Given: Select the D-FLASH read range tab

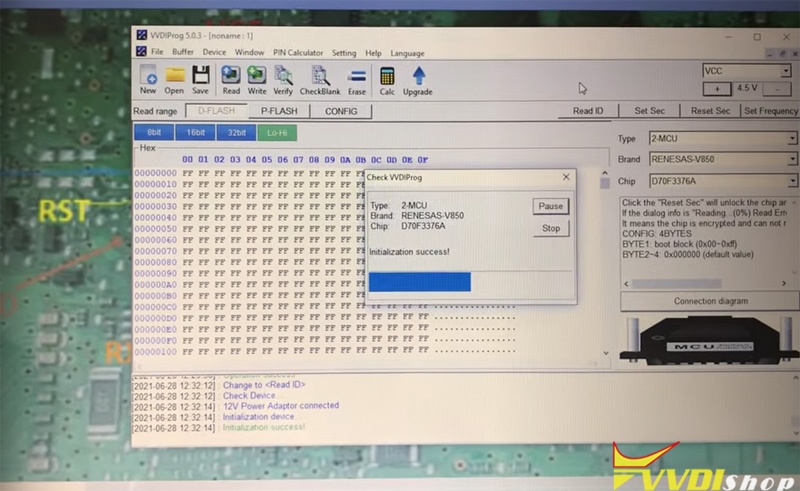Looking at the screenshot, I should coord(216,111).
